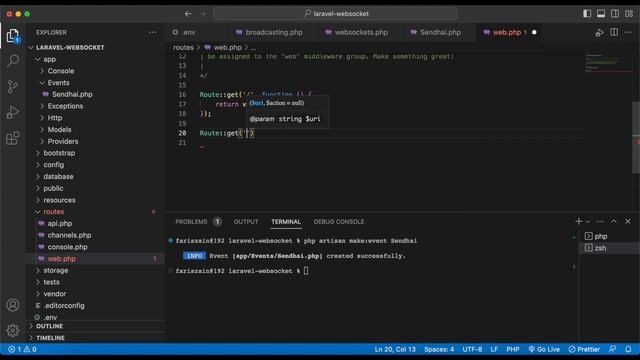Start Go Live server from status bar
Screen dimensions: 640x360
544,349
